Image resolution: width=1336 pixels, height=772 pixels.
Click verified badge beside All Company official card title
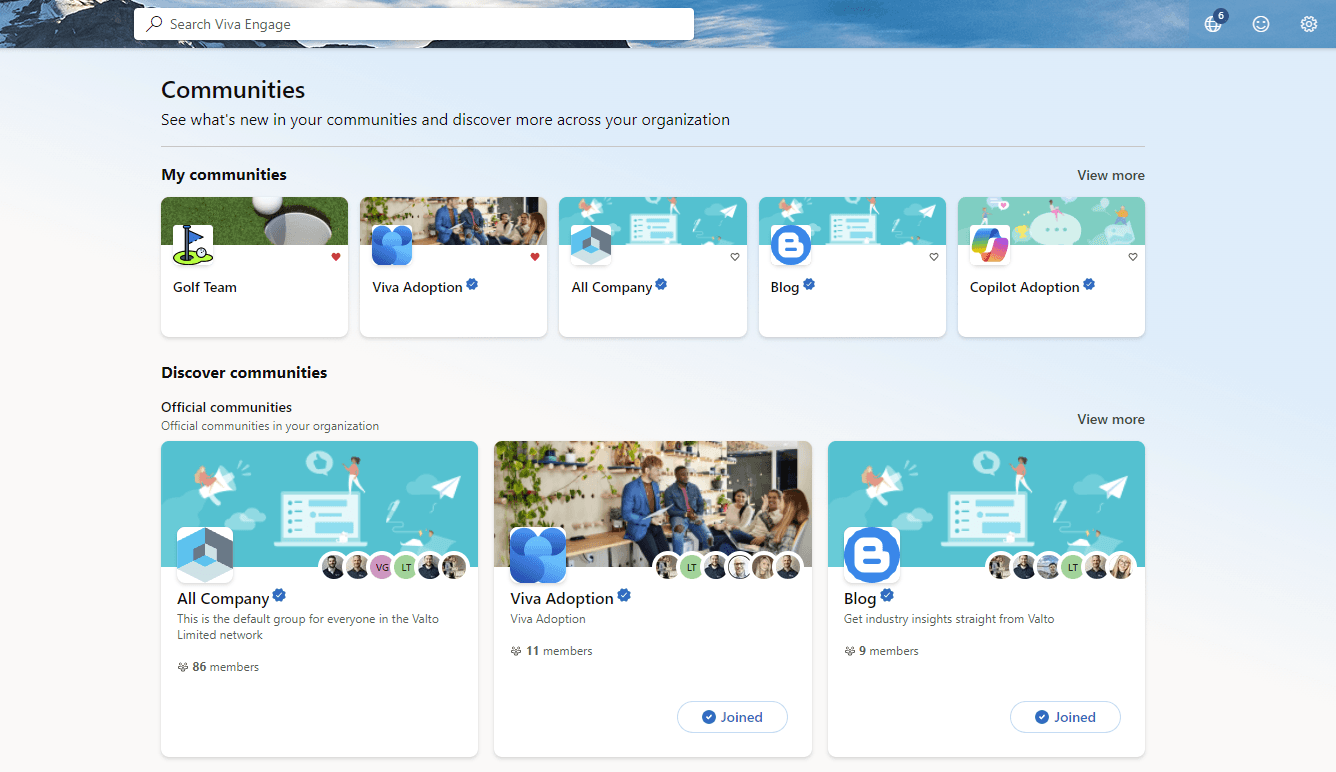(280, 596)
